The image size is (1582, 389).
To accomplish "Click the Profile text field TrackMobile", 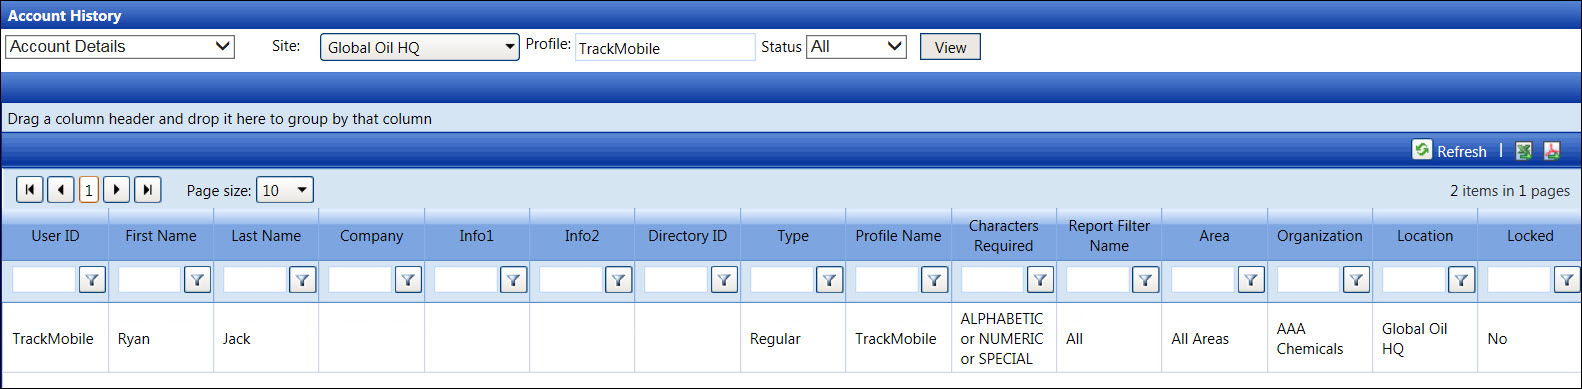I will pyautogui.click(x=665, y=47).
